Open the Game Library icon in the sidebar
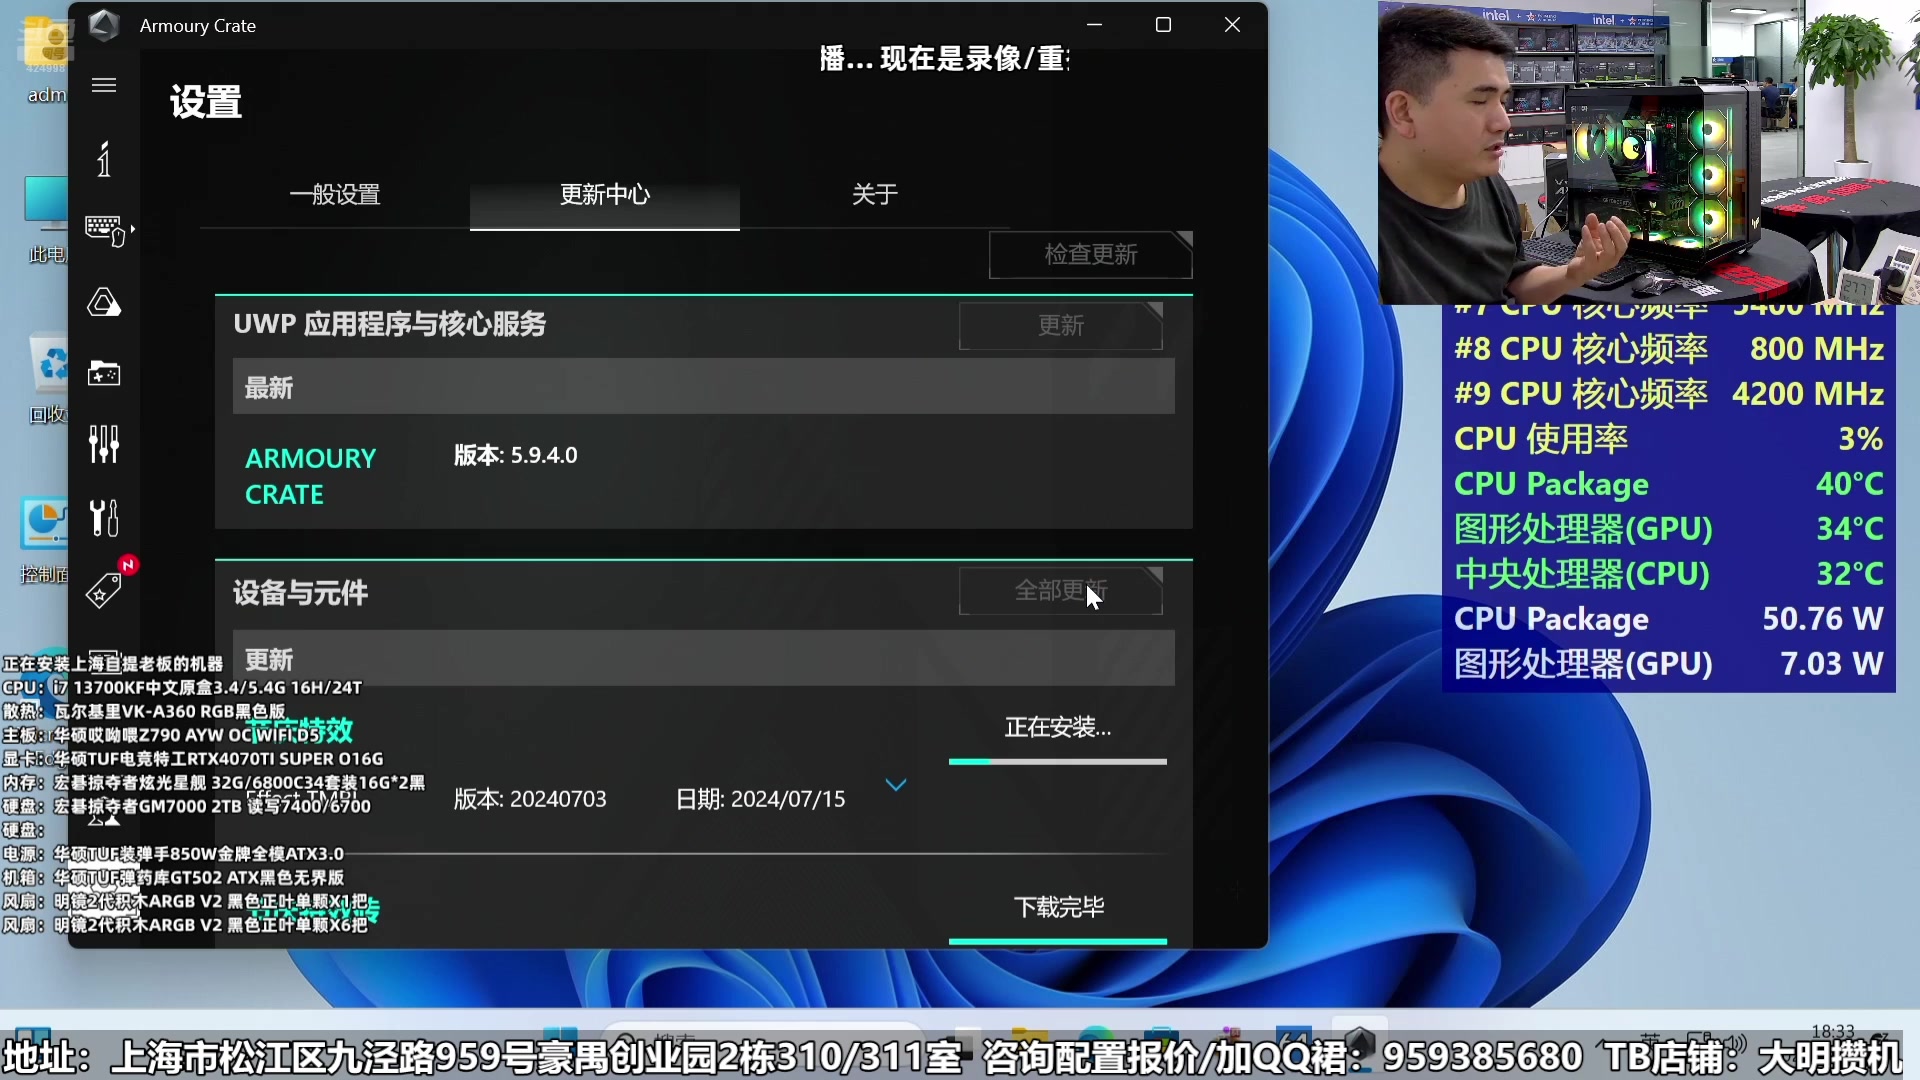 (x=104, y=373)
